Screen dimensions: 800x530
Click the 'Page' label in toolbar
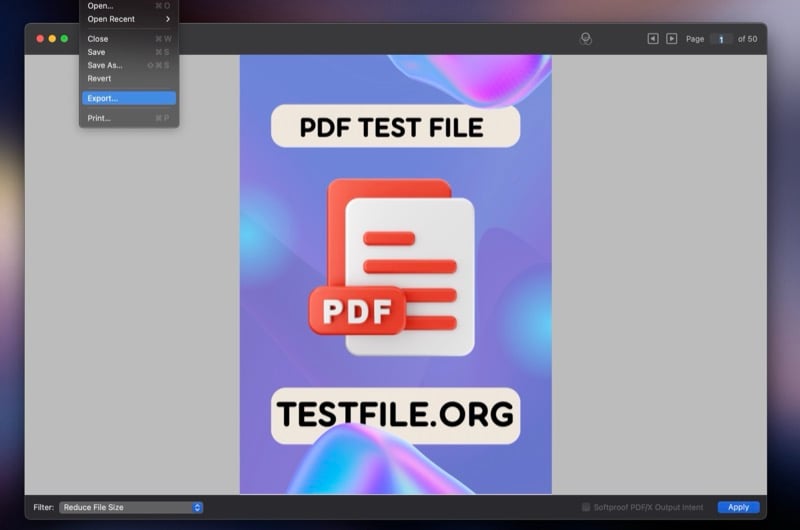tap(695, 39)
